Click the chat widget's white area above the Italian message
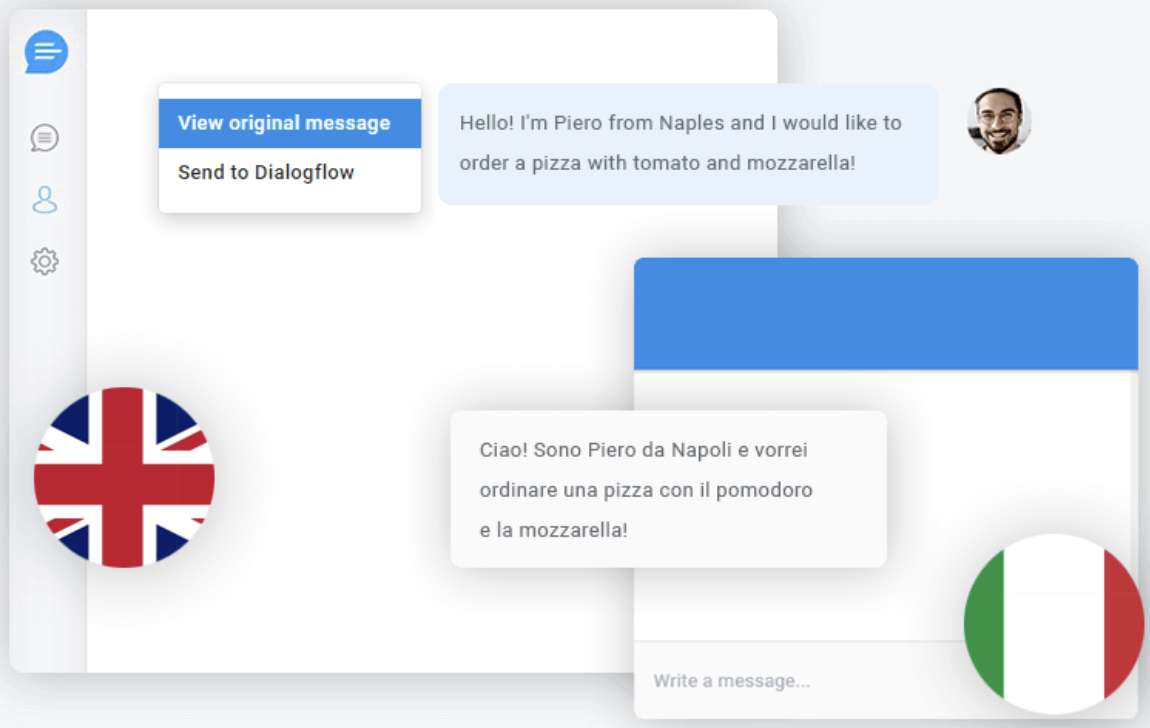 pos(886,391)
